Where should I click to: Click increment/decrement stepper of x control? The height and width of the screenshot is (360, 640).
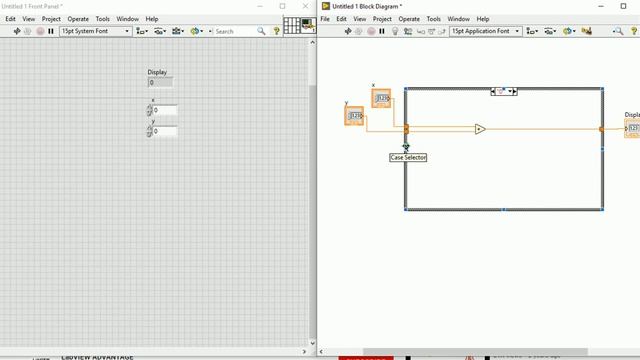[x=149, y=110]
